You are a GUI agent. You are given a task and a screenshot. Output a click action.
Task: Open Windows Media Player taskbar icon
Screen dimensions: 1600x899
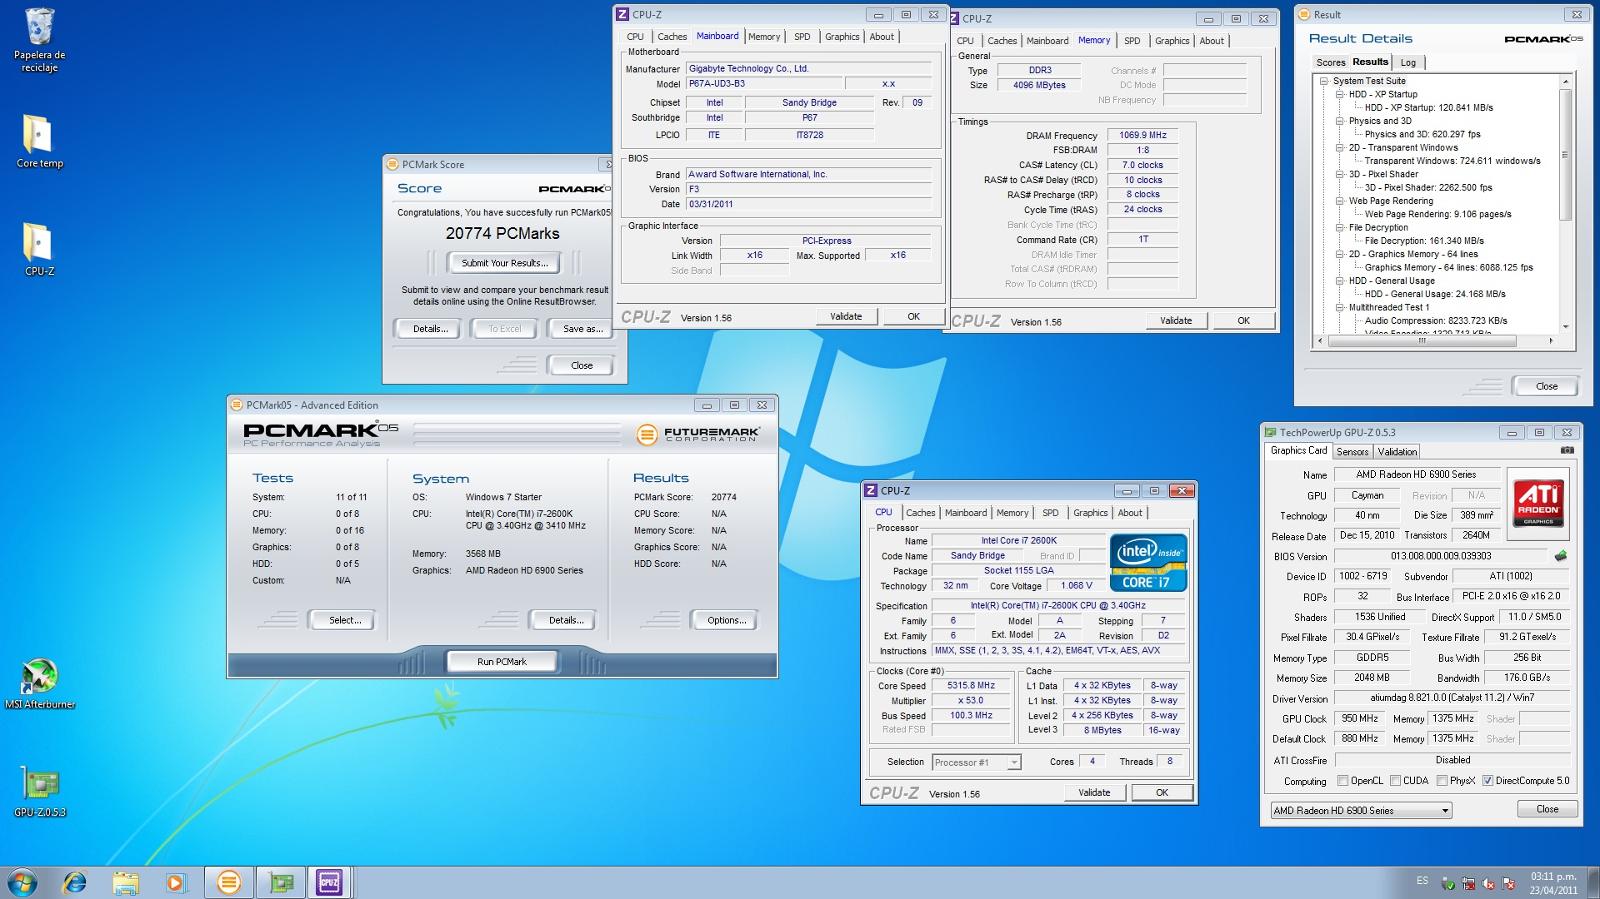tap(176, 882)
